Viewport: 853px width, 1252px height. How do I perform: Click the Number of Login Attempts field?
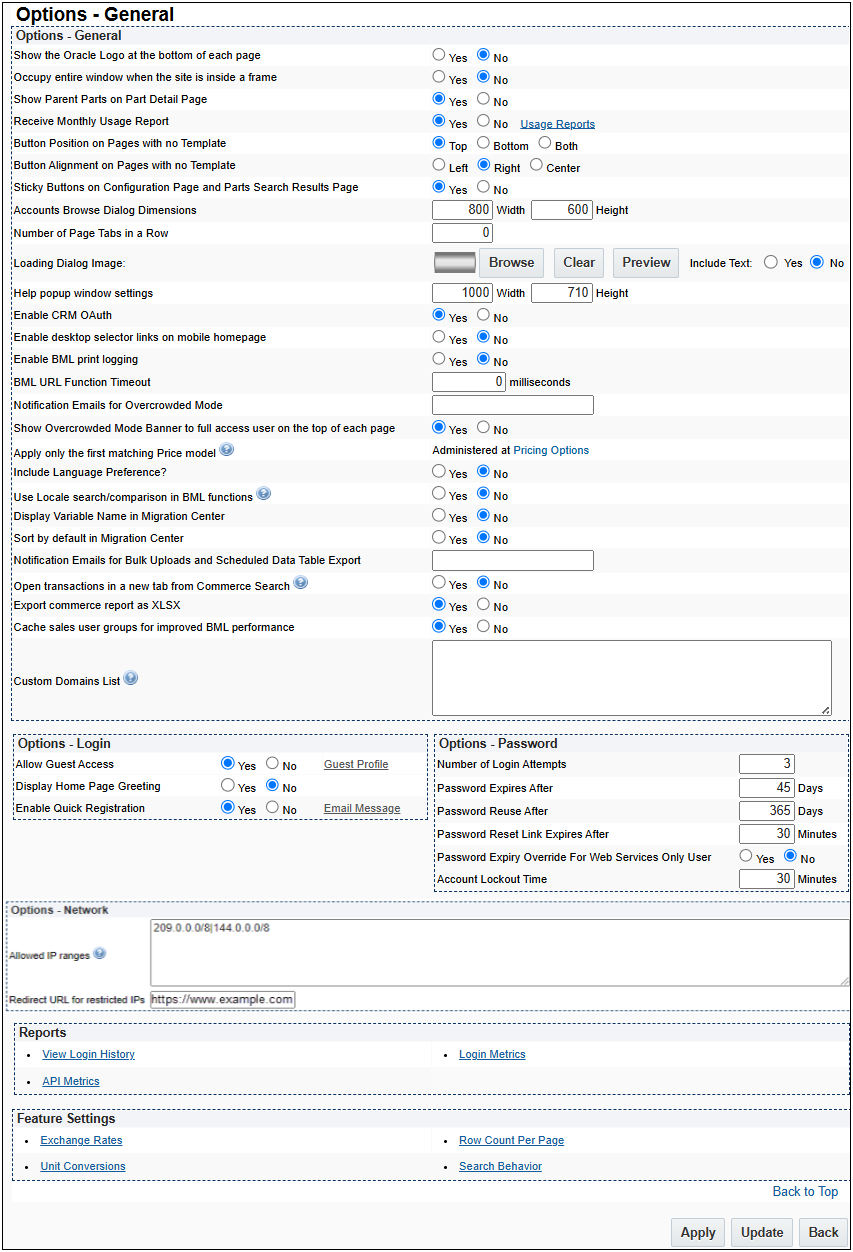click(766, 763)
